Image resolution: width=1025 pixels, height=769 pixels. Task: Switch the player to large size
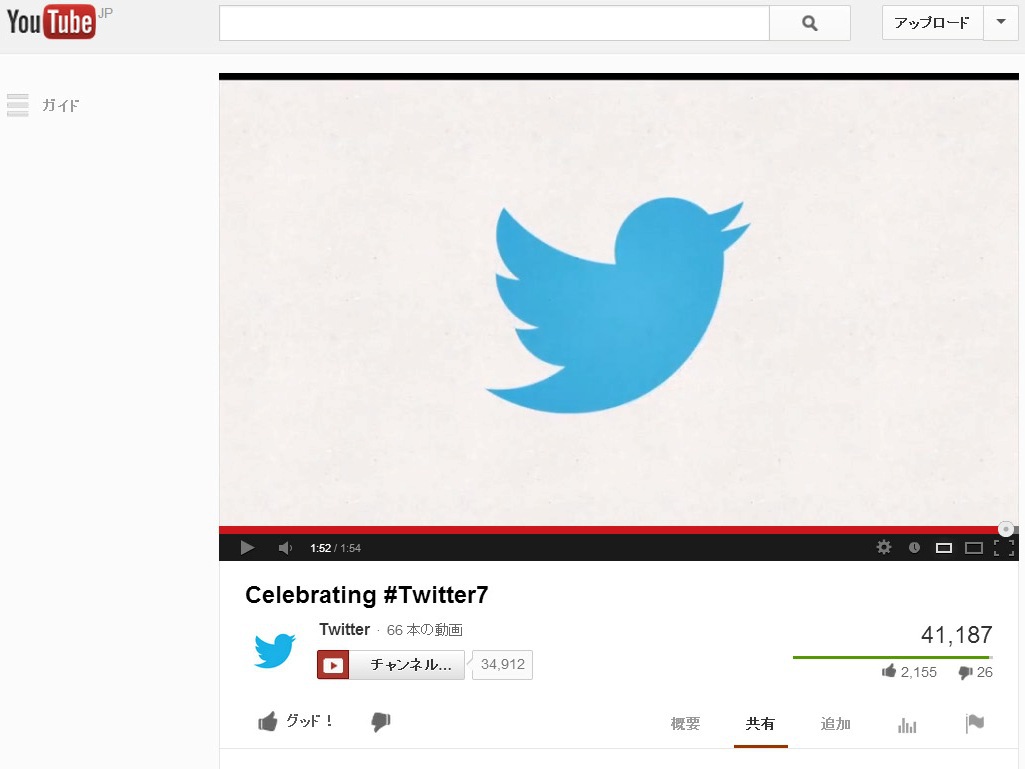tap(973, 548)
